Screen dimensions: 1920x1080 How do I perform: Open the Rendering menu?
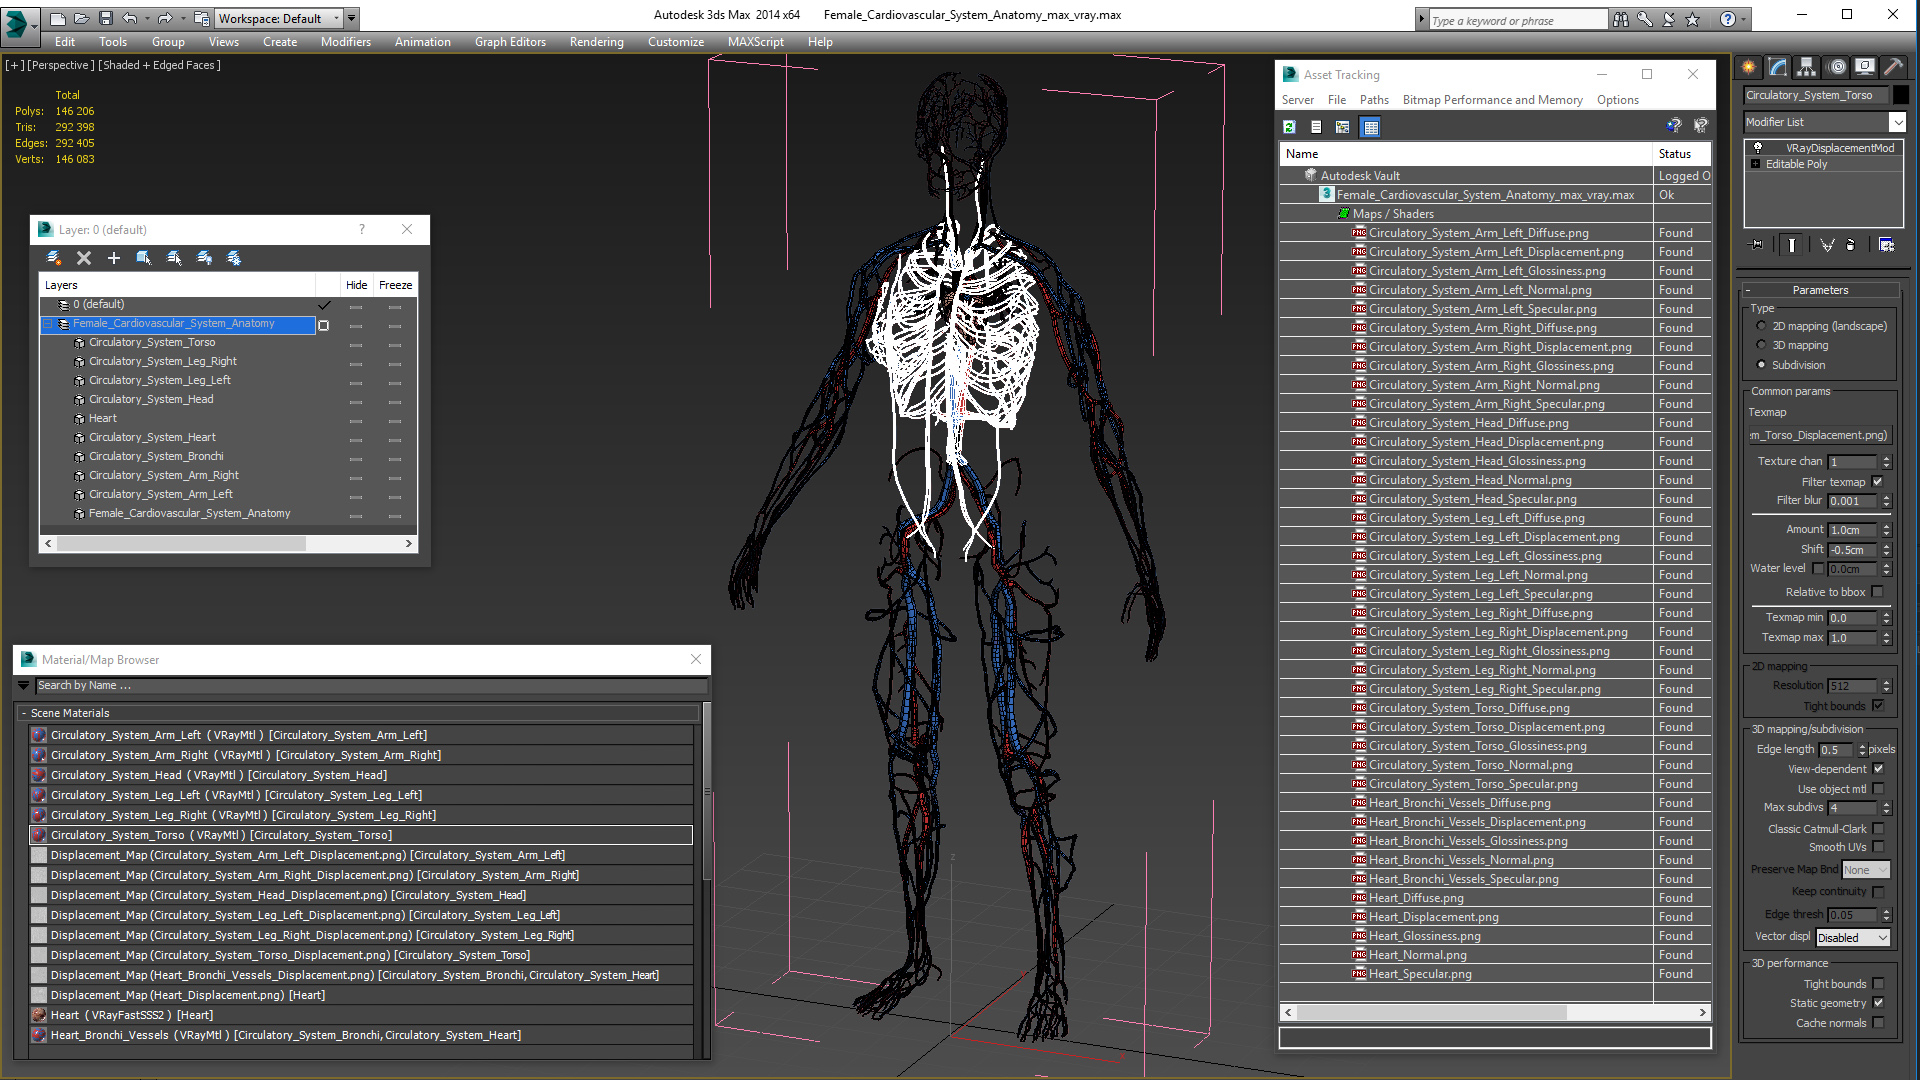pos(596,42)
